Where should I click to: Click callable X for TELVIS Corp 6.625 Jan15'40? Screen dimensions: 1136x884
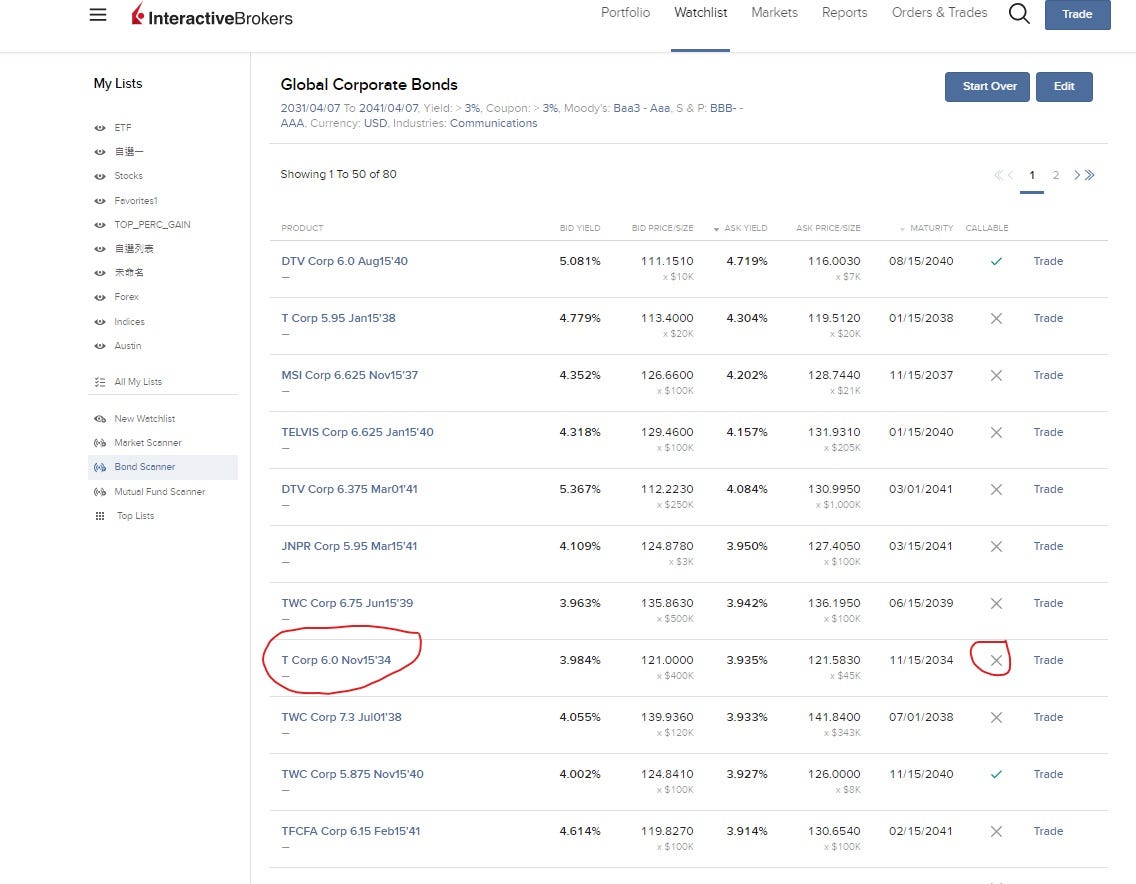996,433
